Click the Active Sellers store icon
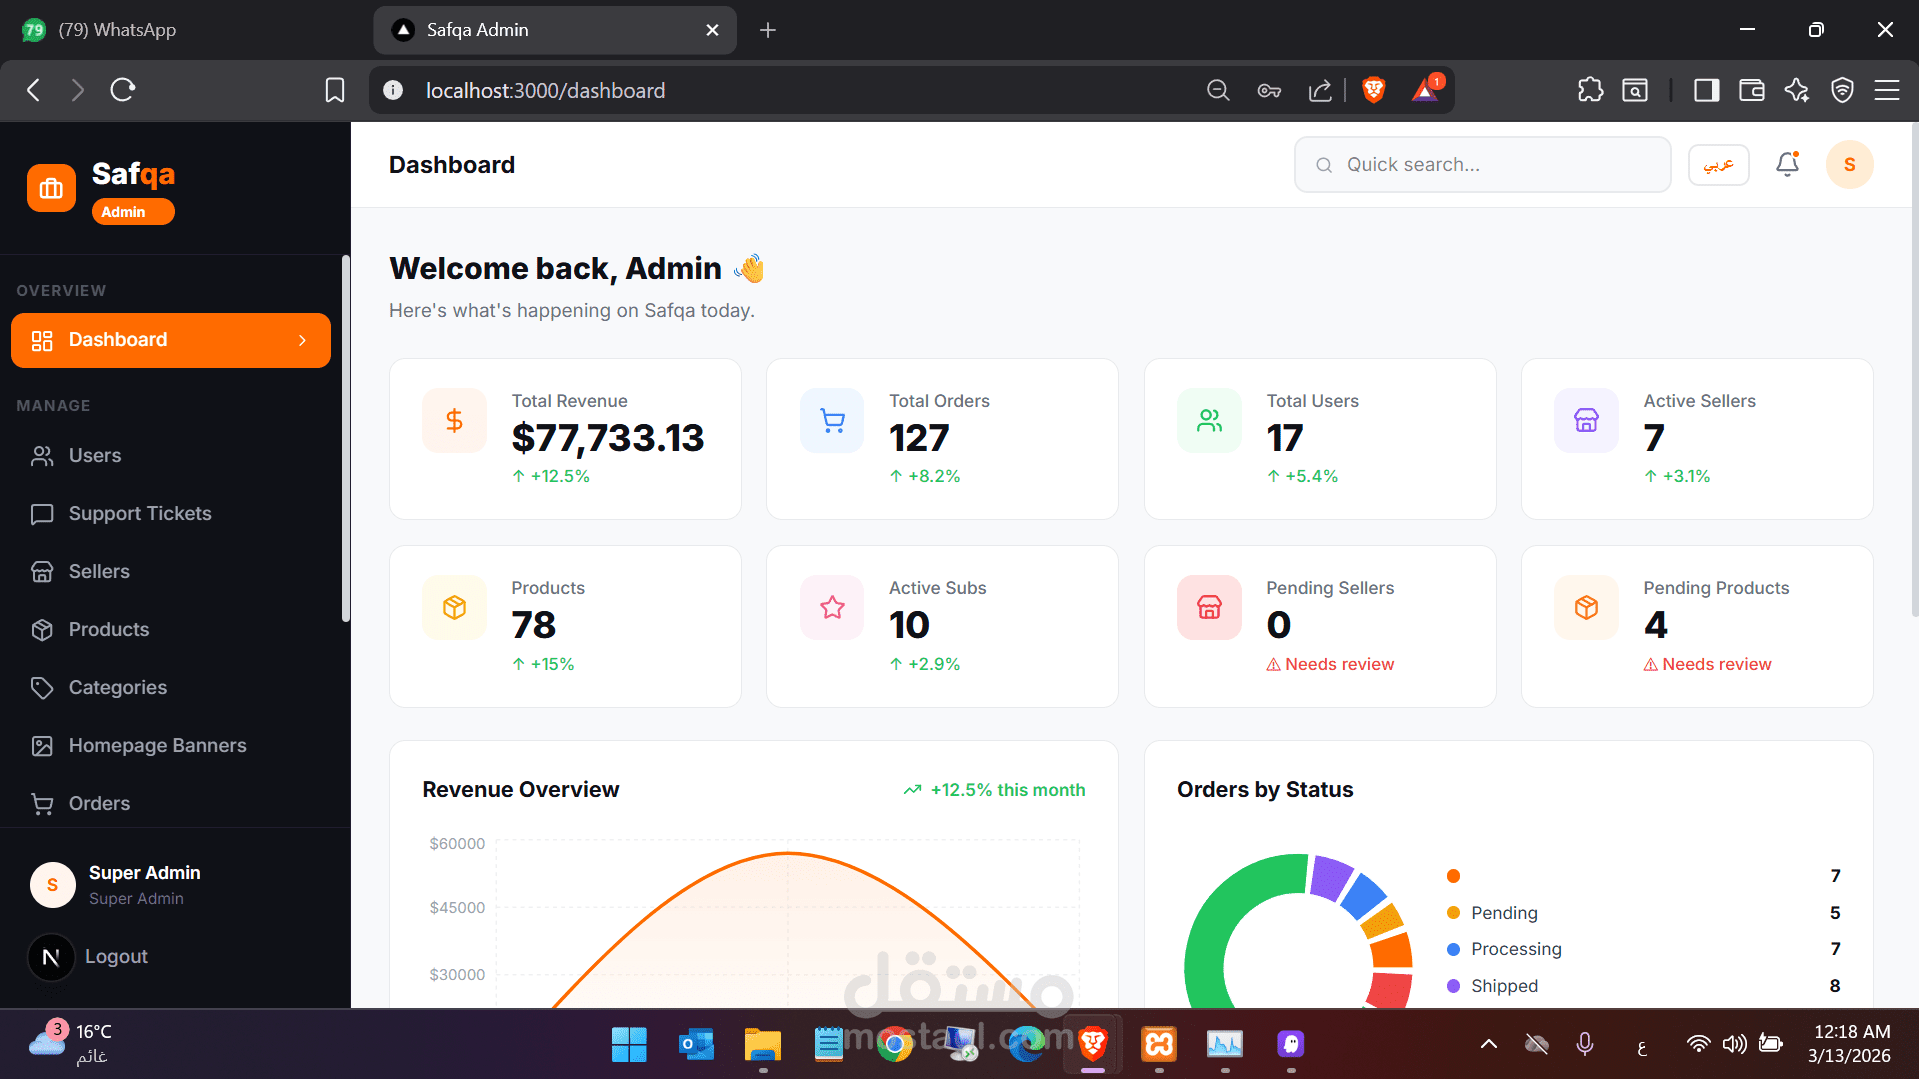Image resolution: width=1919 pixels, height=1079 pixels. [x=1586, y=420]
